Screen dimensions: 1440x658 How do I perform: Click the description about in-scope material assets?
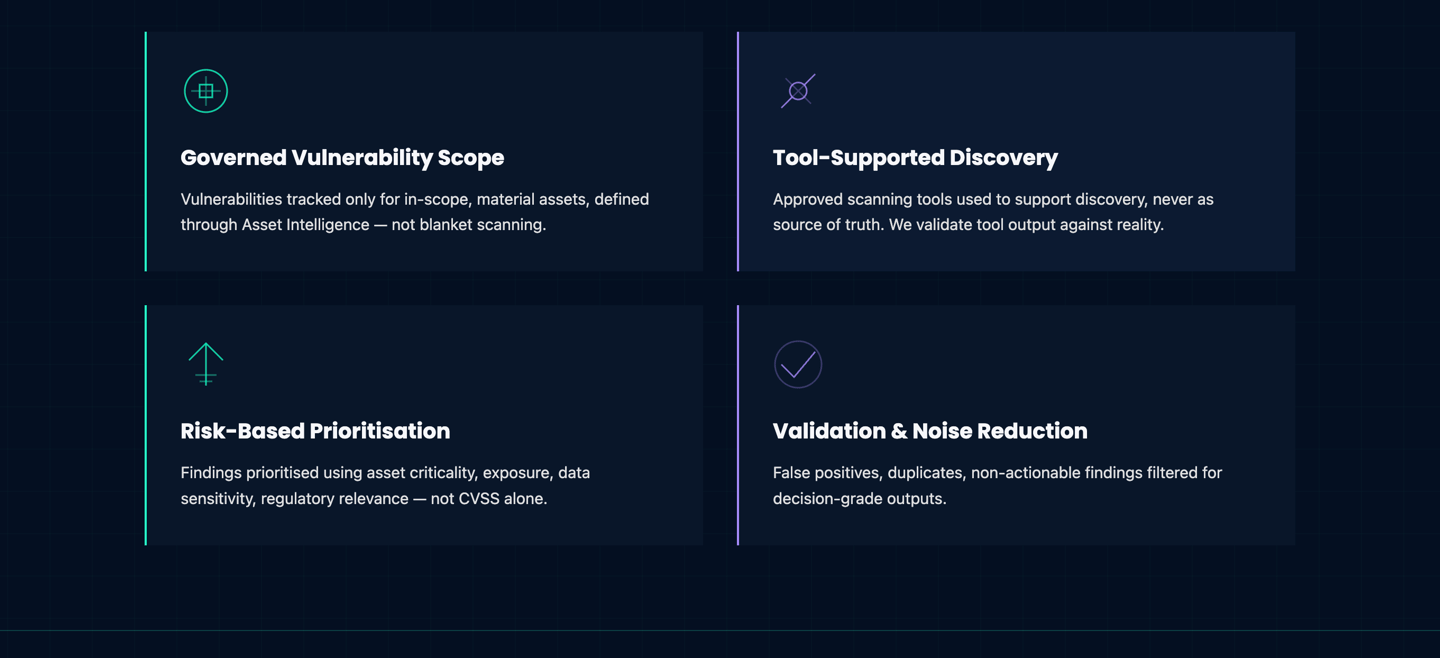tap(415, 212)
